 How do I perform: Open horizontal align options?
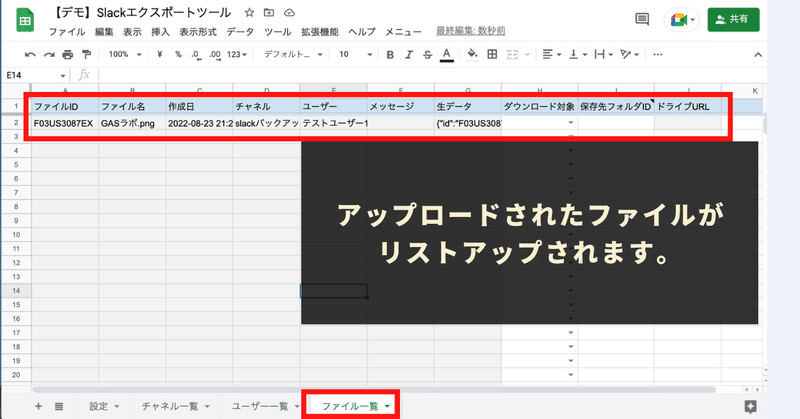(551, 54)
